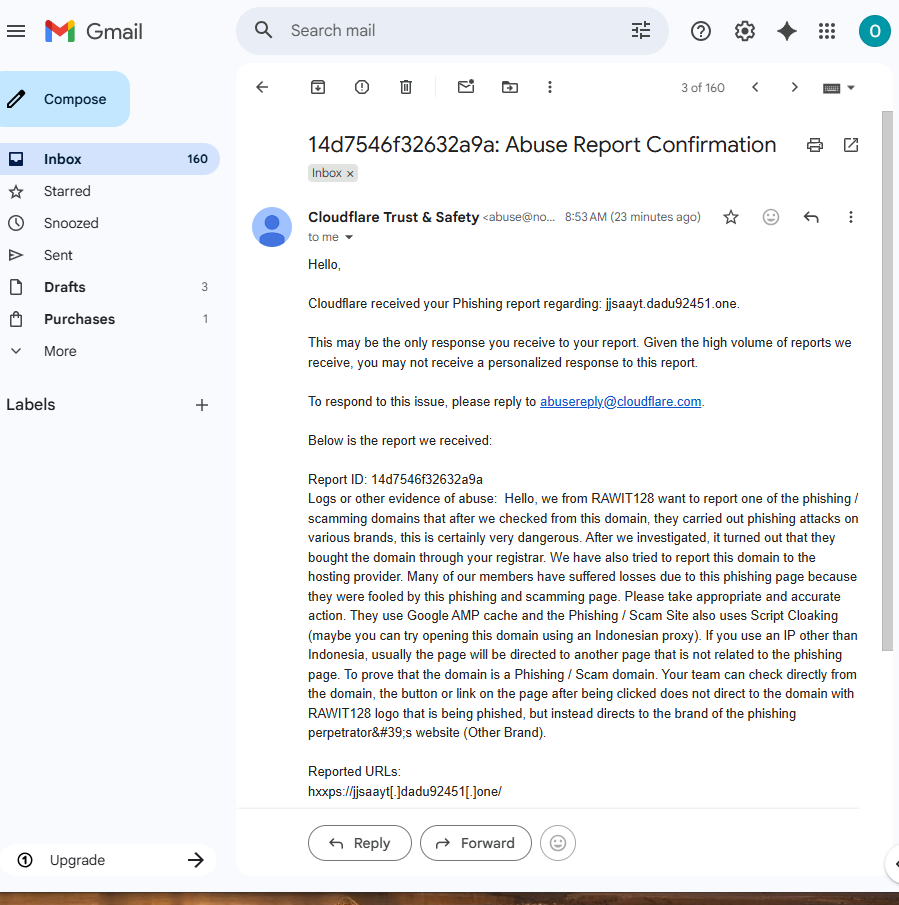Remove the Inbox label from conversation
This screenshot has width=899, height=905.
pyautogui.click(x=350, y=173)
